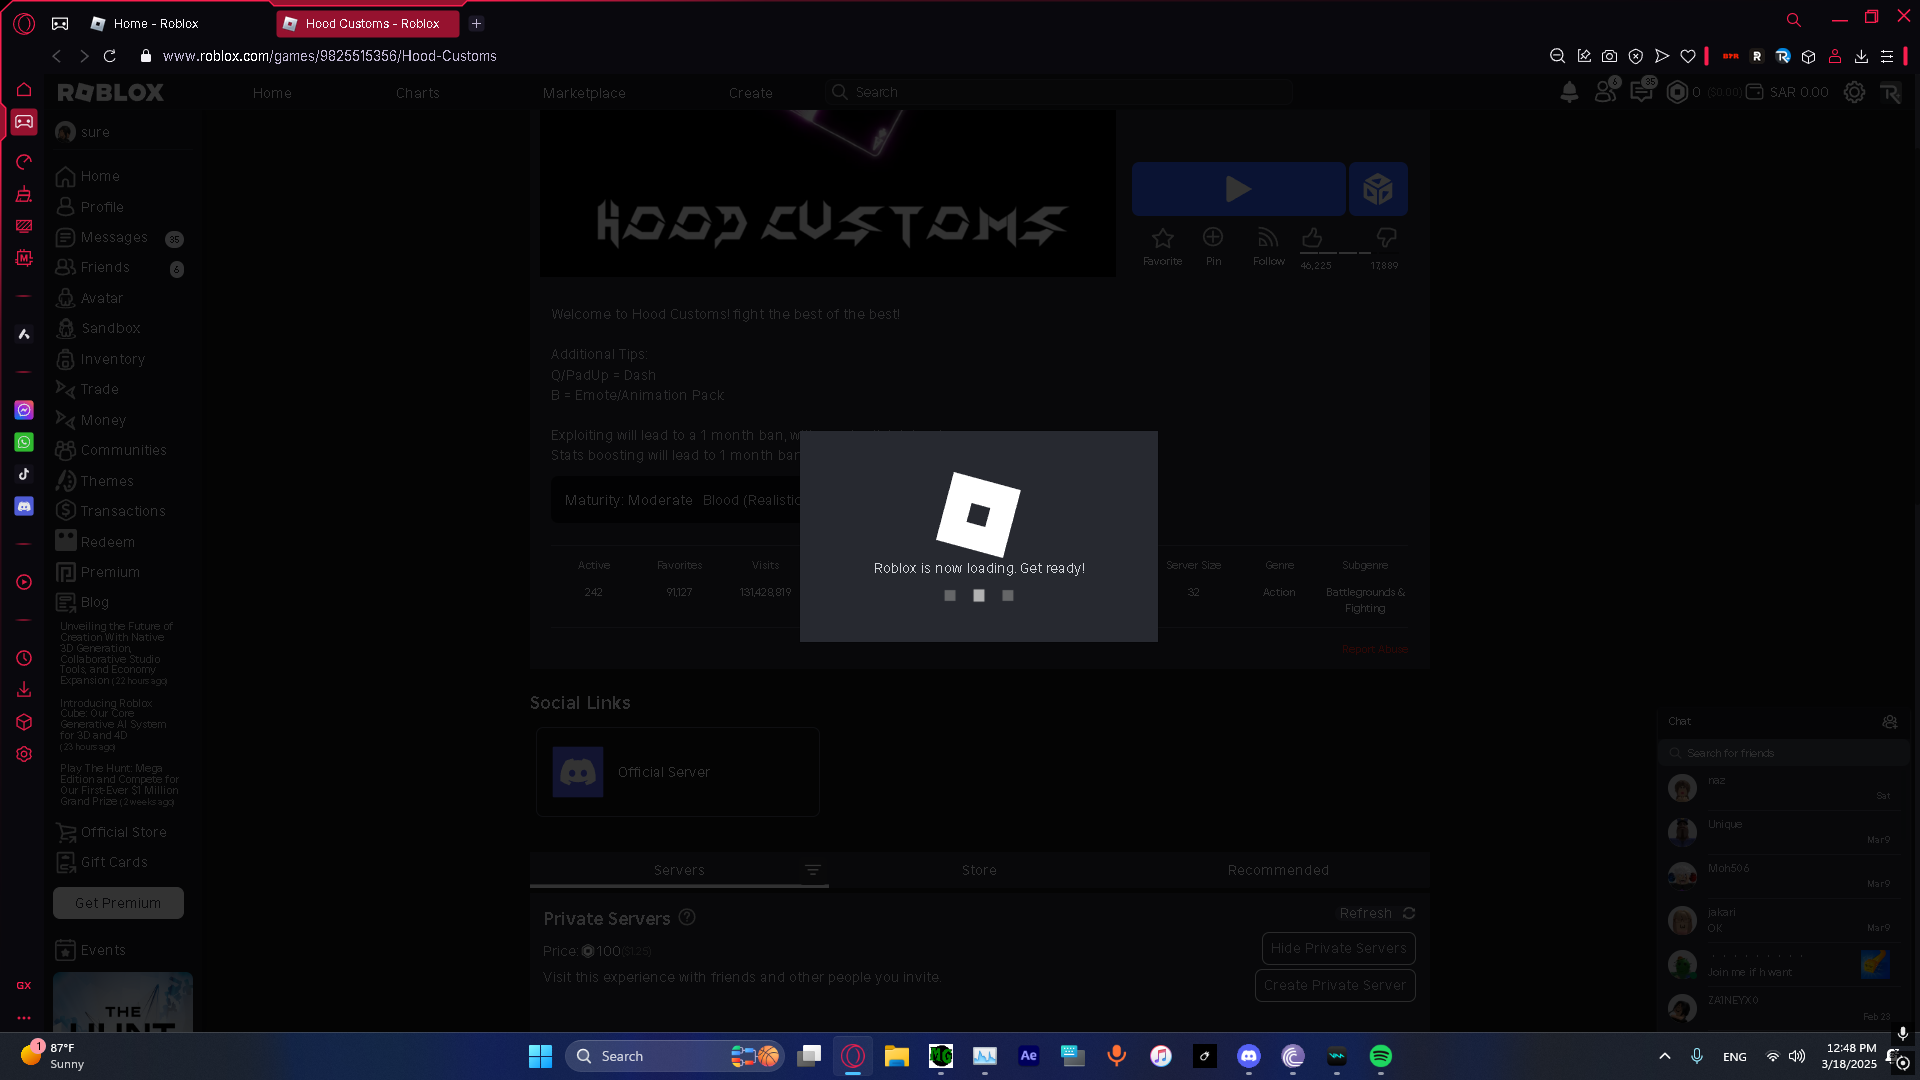Open Spotify from the Windows taskbar
The height and width of the screenshot is (1080, 1920).
pos(1380,1056)
